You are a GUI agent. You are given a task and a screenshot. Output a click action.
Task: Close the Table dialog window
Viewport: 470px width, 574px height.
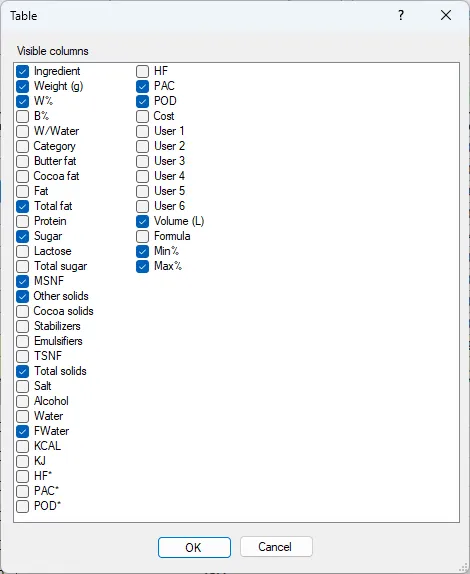point(446,15)
